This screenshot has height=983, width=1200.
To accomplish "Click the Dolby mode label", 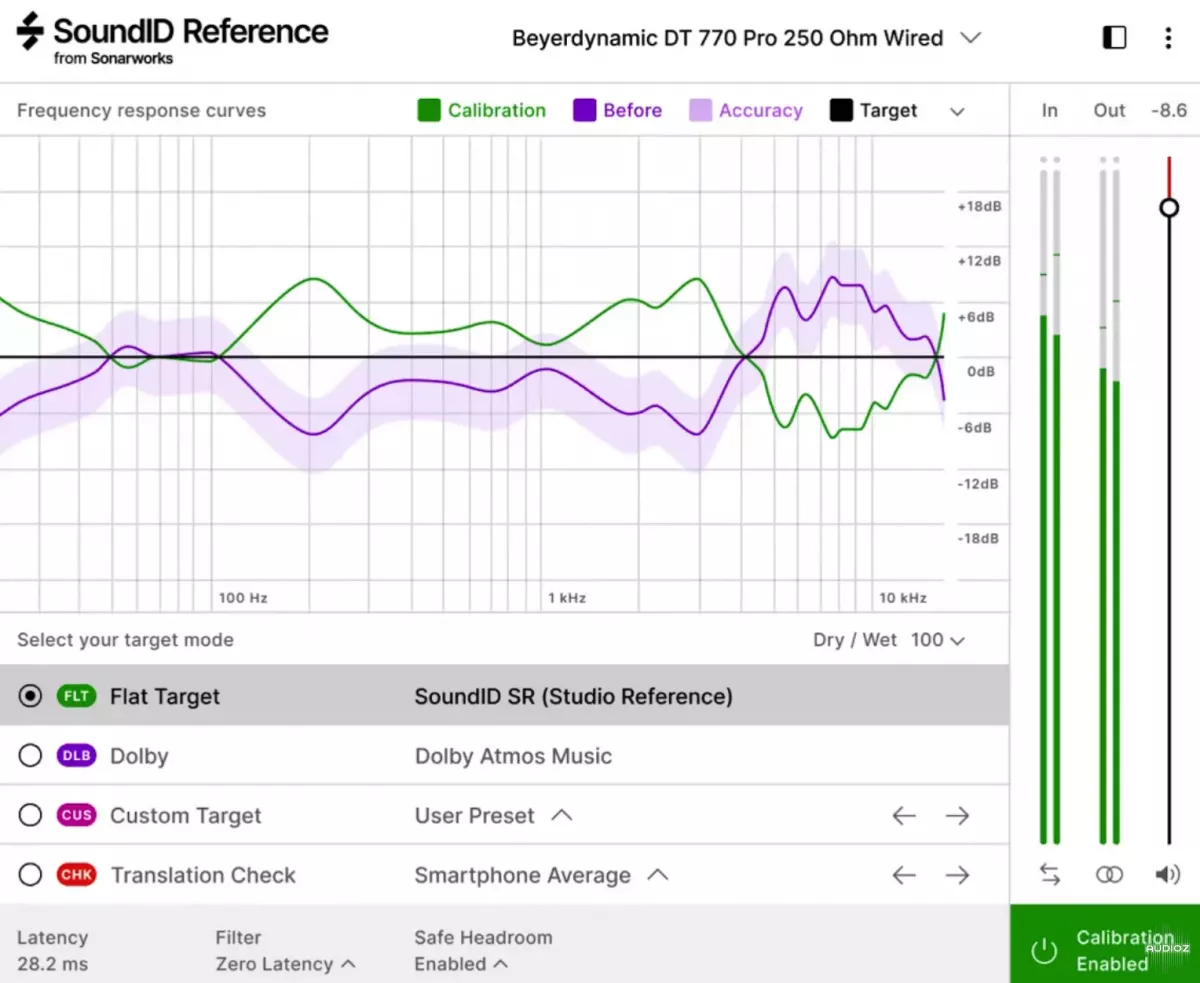I will click(139, 757).
